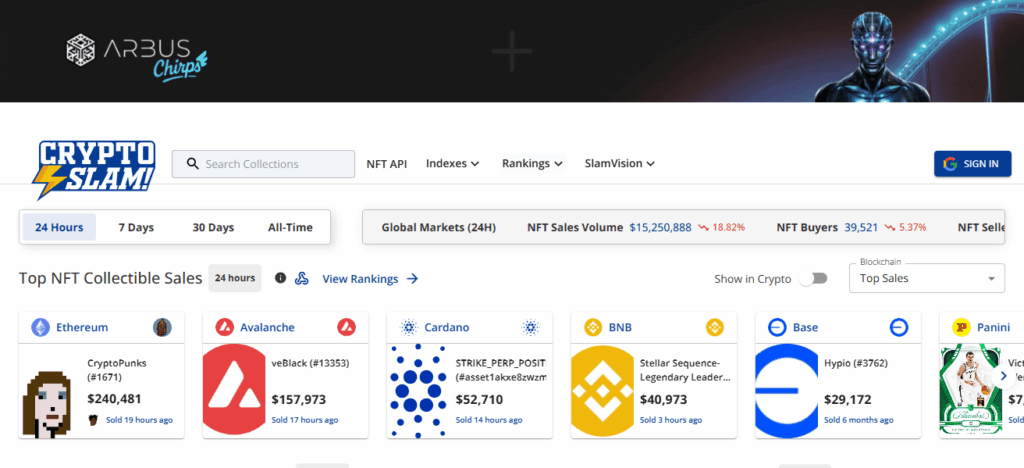The image size is (1024, 468).
Task: Click Cardano icon at card header right
Action: tap(530, 327)
